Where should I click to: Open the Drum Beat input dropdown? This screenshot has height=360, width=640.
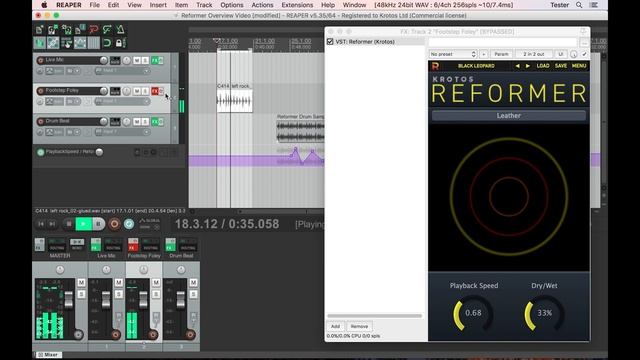[122, 132]
